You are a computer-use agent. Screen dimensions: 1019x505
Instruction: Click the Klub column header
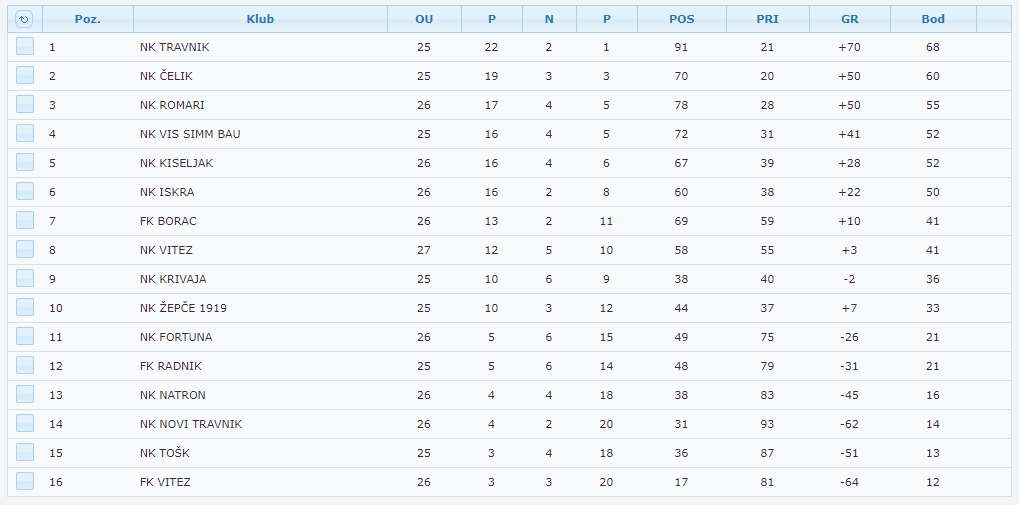tap(260, 19)
